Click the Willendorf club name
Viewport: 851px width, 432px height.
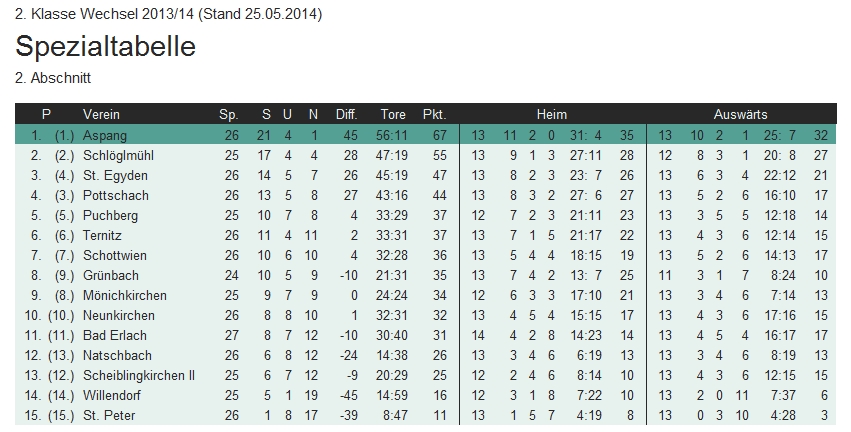pyautogui.click(x=114, y=395)
